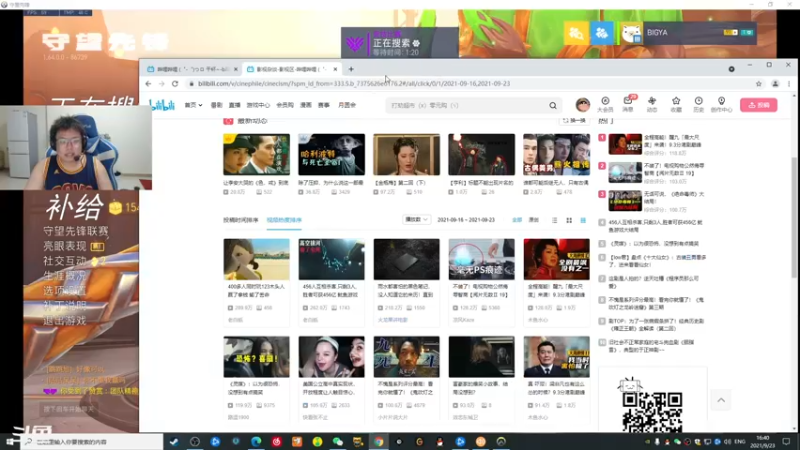The width and height of the screenshot is (800, 450).
Task: Click the pink 投稿 upload button
Action: point(759,105)
